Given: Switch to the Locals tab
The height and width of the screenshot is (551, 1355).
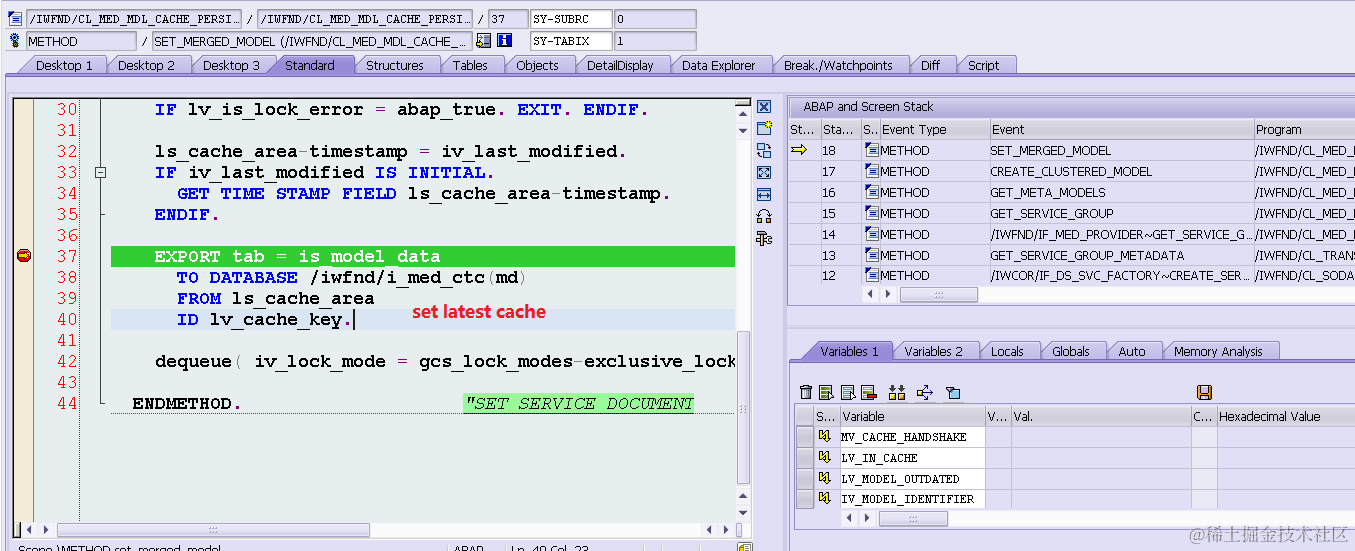Looking at the screenshot, I should (1007, 351).
